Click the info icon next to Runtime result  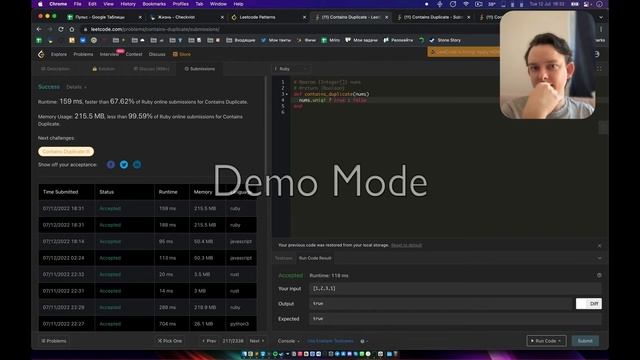[599, 276]
